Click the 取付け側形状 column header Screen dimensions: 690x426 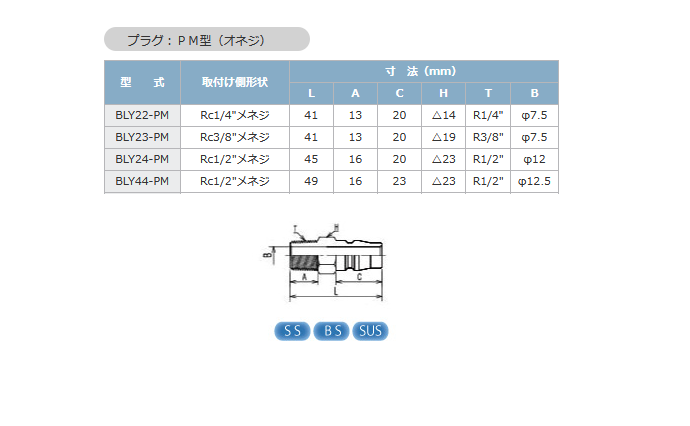click(x=235, y=83)
